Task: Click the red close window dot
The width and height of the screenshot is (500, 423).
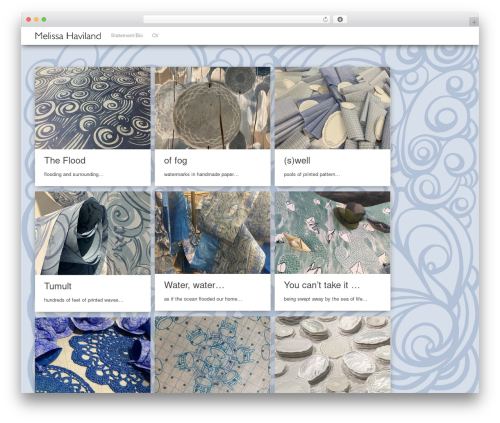Action: click(29, 20)
